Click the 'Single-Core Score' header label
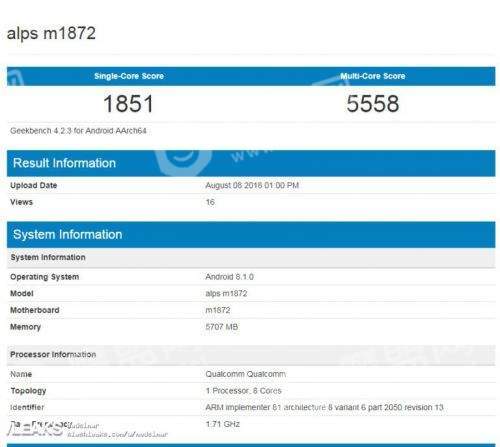The width and height of the screenshot is (500, 447). (x=129, y=76)
